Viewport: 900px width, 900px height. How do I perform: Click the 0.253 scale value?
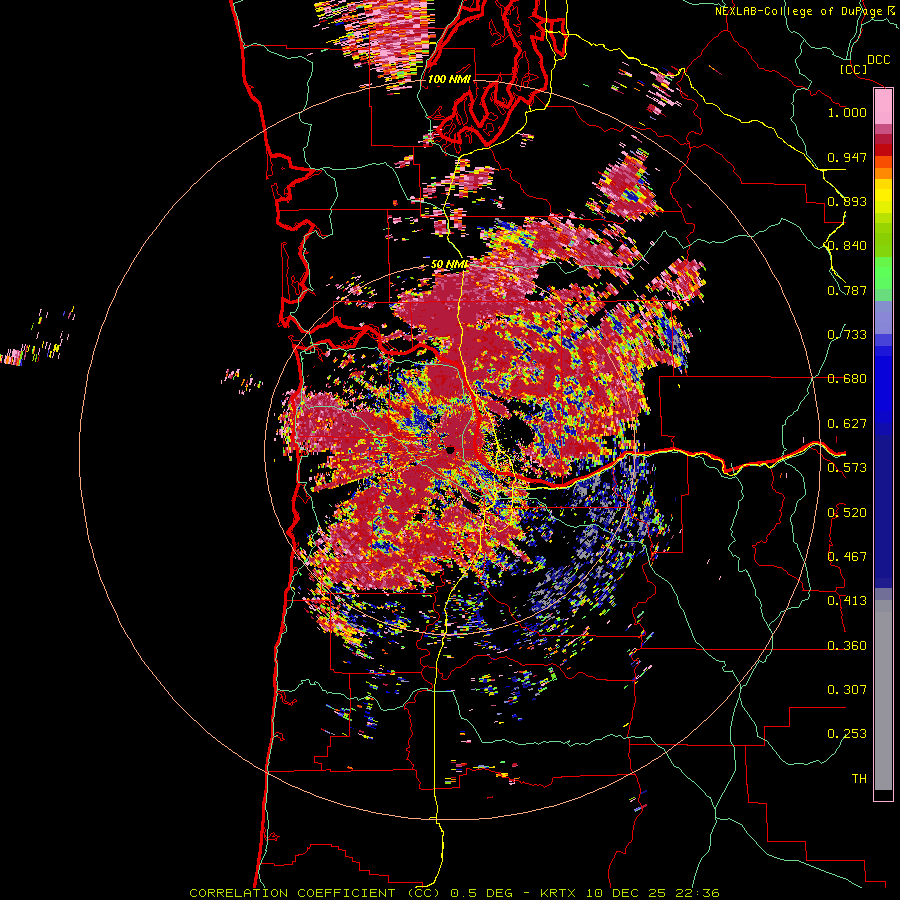tap(847, 734)
